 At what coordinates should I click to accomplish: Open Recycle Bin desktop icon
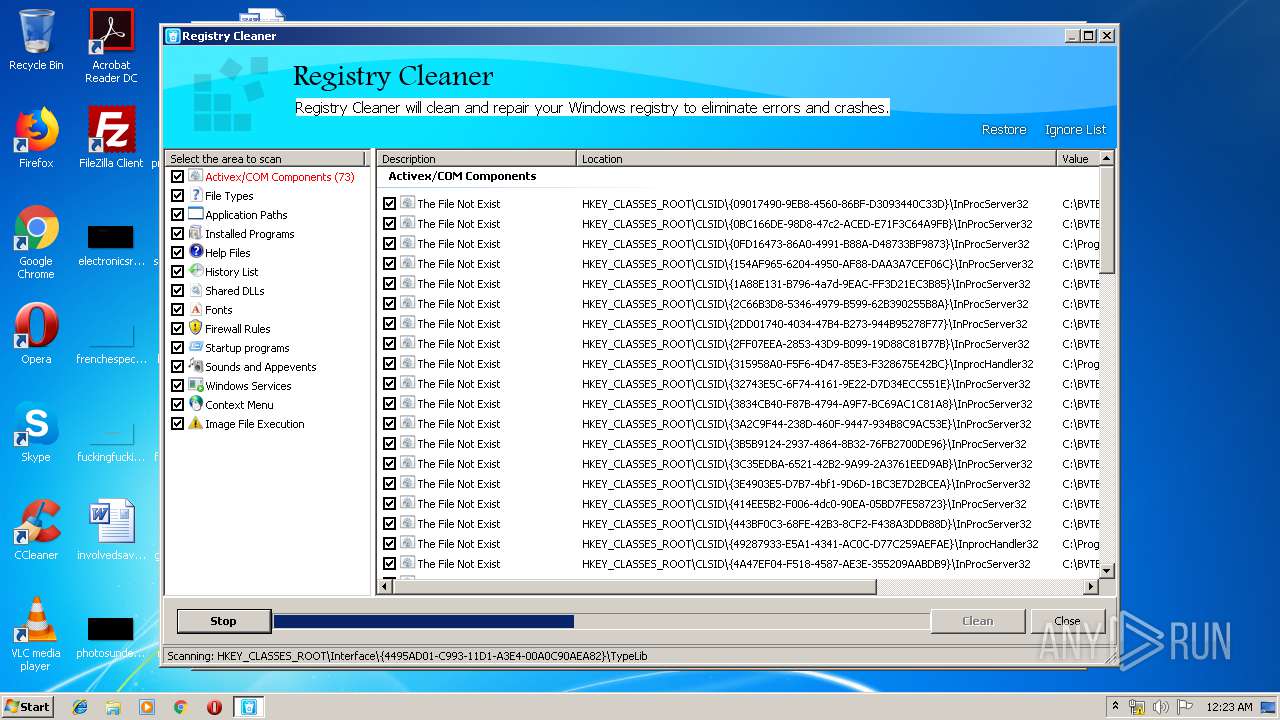[36, 40]
